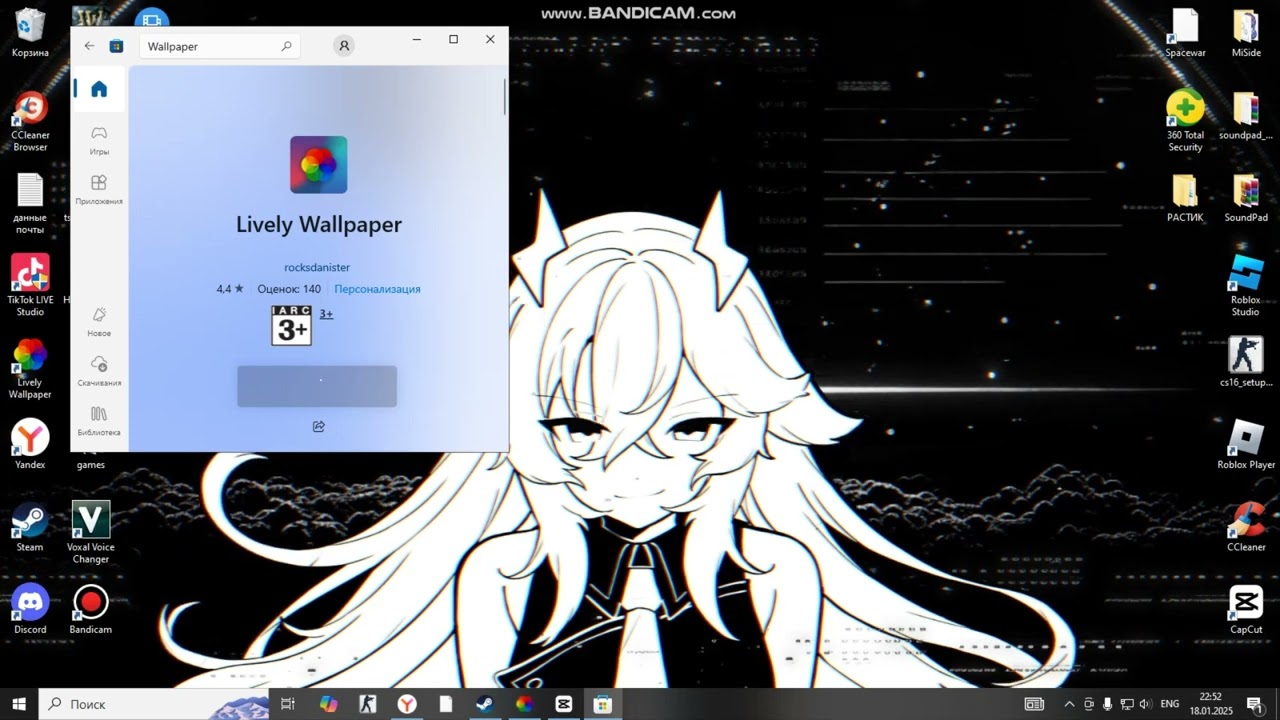Open the rocksdanister publisher link
Screen dimensions: 1280x720
tap(317, 267)
